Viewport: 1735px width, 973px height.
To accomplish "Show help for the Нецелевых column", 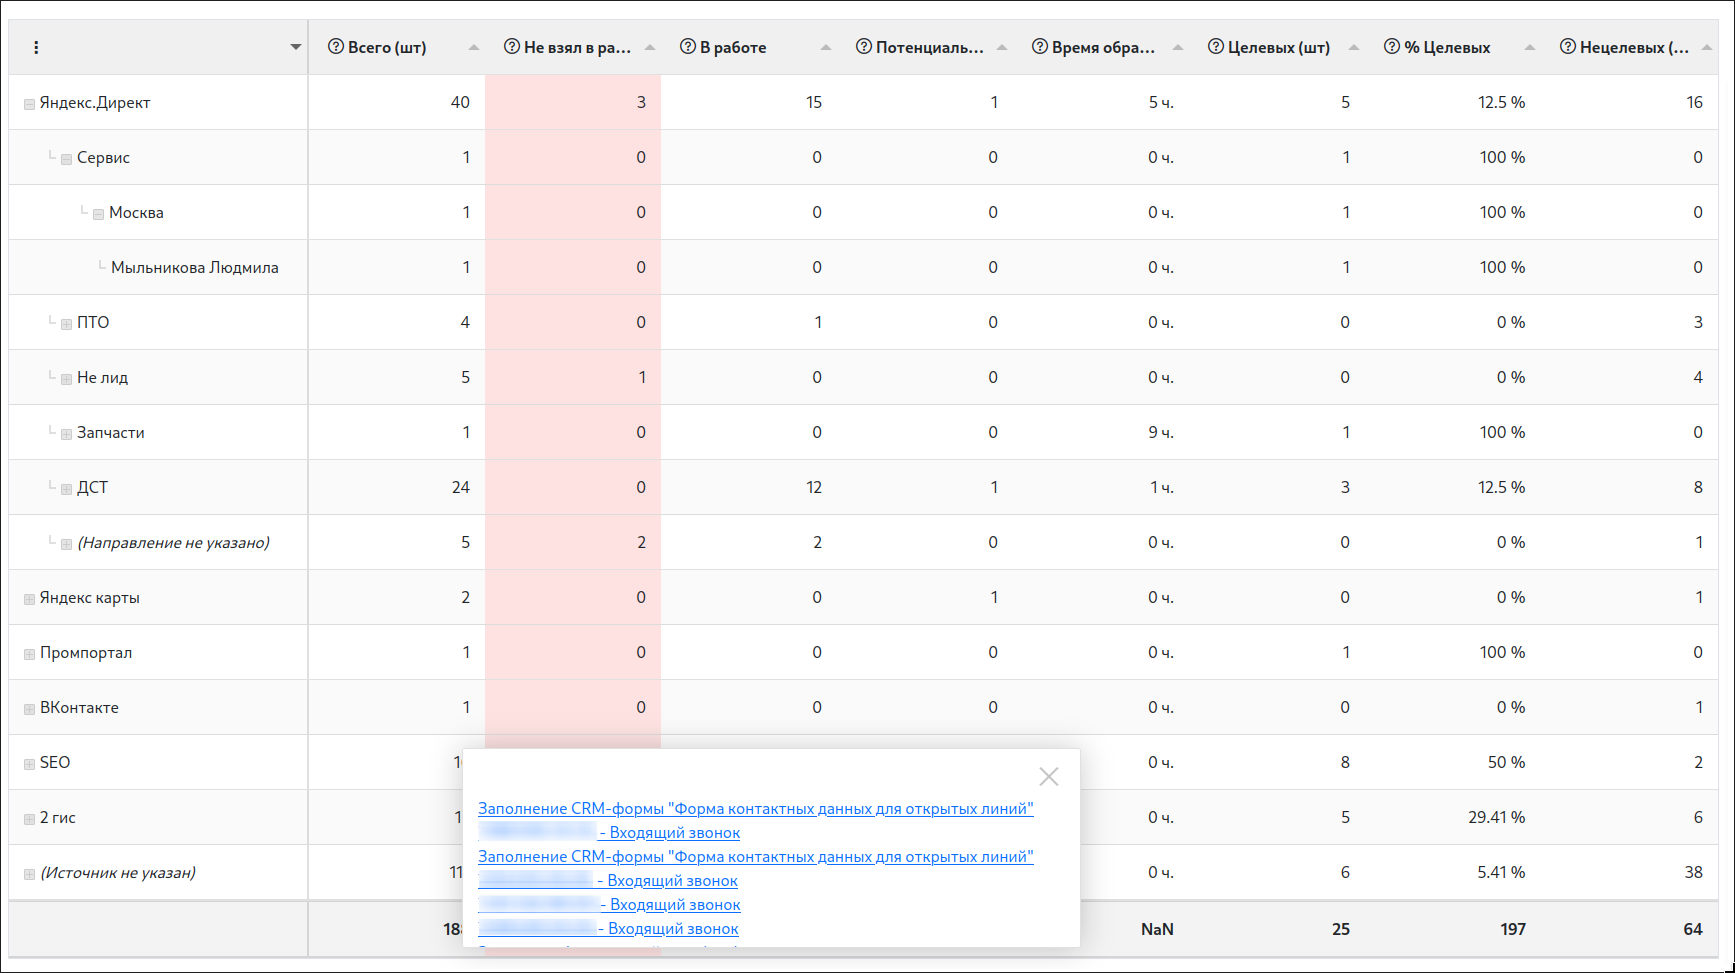I will point(1568,47).
